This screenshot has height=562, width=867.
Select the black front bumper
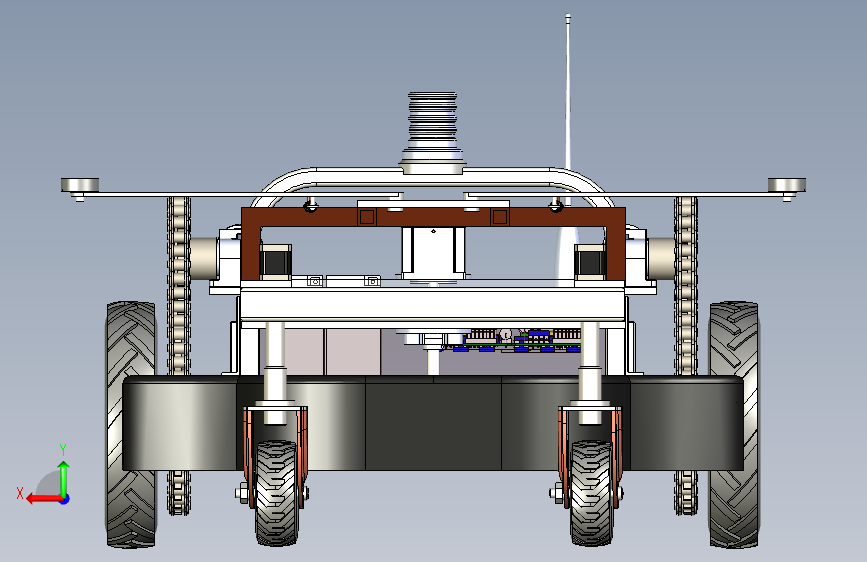[433, 423]
